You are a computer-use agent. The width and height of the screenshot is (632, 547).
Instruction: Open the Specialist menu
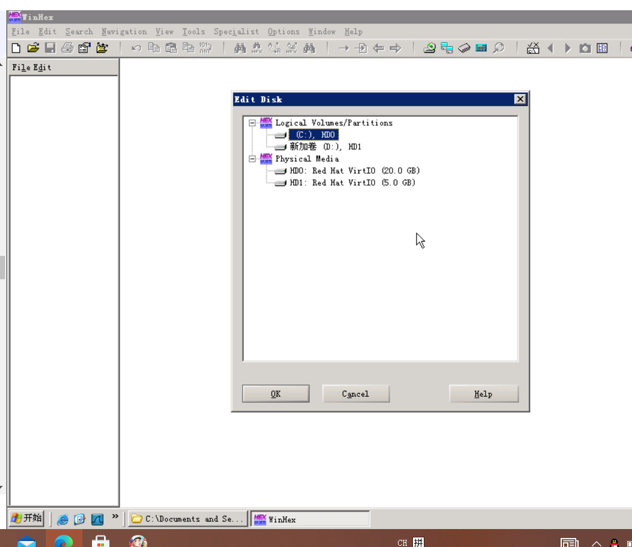coord(236,31)
